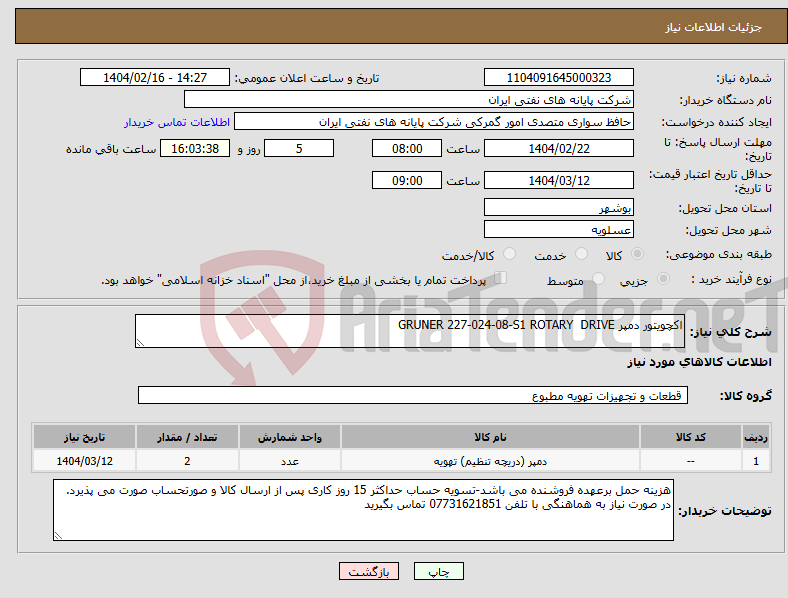Click the واحد شمارش column header
Image resolution: width=788 pixels, height=598 pixels.
pyautogui.click(x=290, y=437)
